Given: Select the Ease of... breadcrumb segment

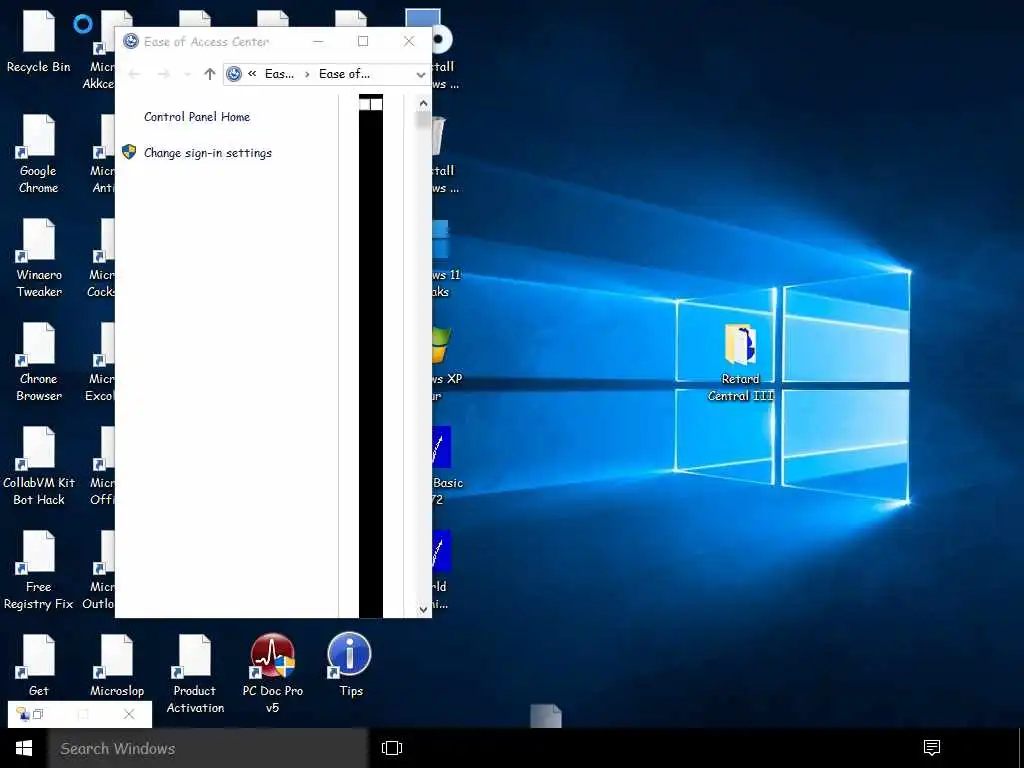Looking at the screenshot, I should [x=344, y=74].
